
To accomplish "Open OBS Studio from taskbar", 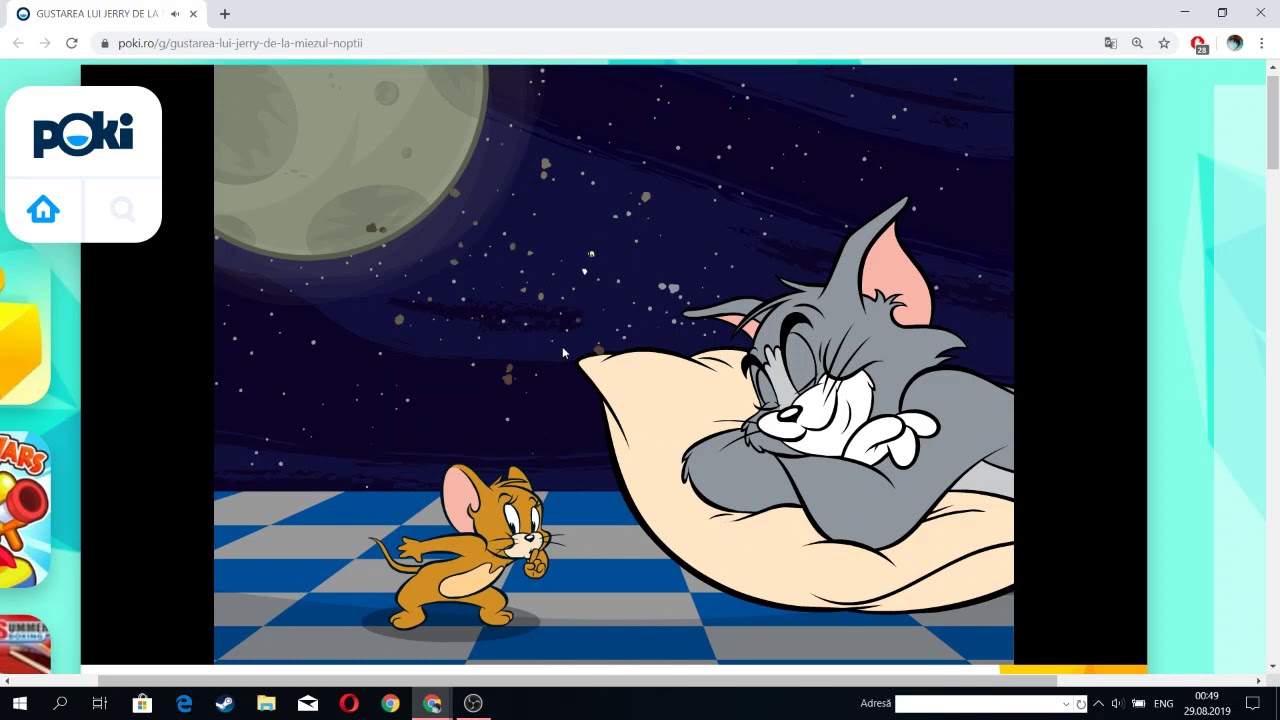I will pyautogui.click(x=473, y=703).
